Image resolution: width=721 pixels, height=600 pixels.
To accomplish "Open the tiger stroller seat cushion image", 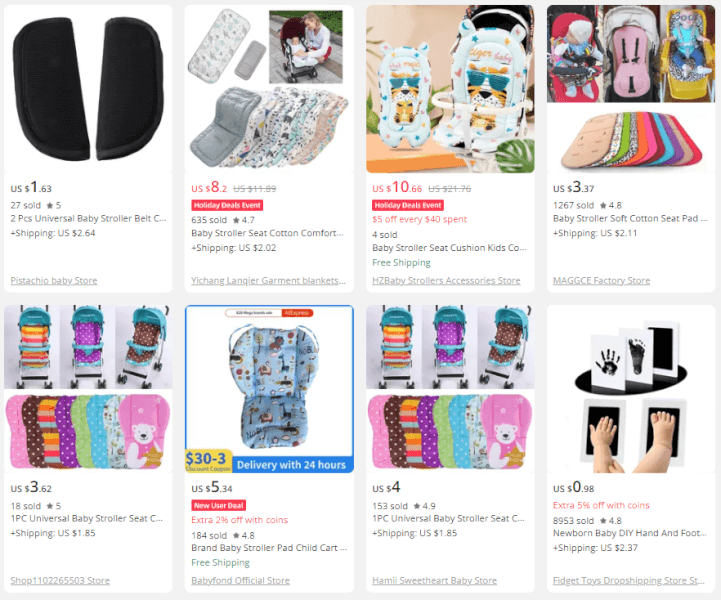I will point(450,89).
